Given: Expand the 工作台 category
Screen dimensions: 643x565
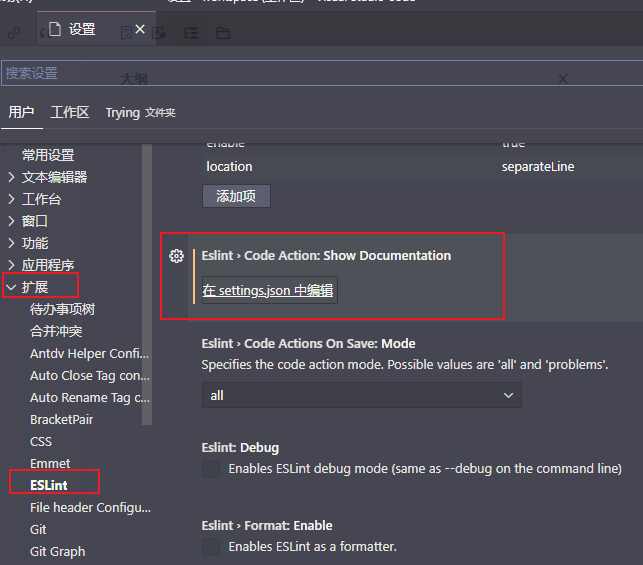Looking at the screenshot, I should (11, 199).
